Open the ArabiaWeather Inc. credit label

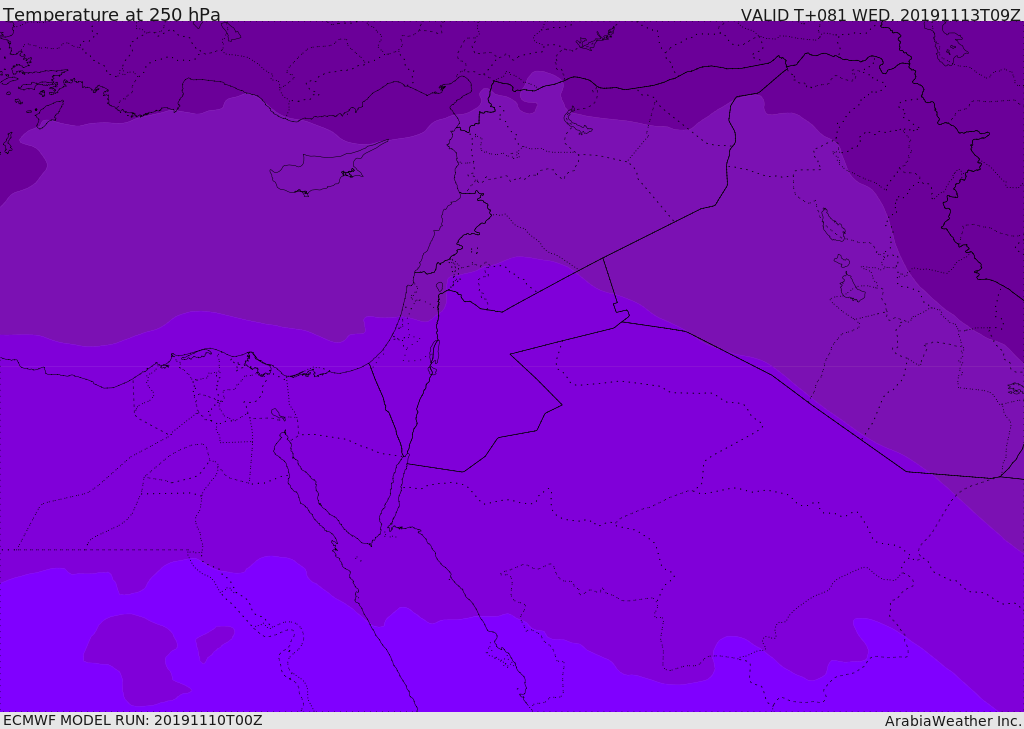(953, 721)
